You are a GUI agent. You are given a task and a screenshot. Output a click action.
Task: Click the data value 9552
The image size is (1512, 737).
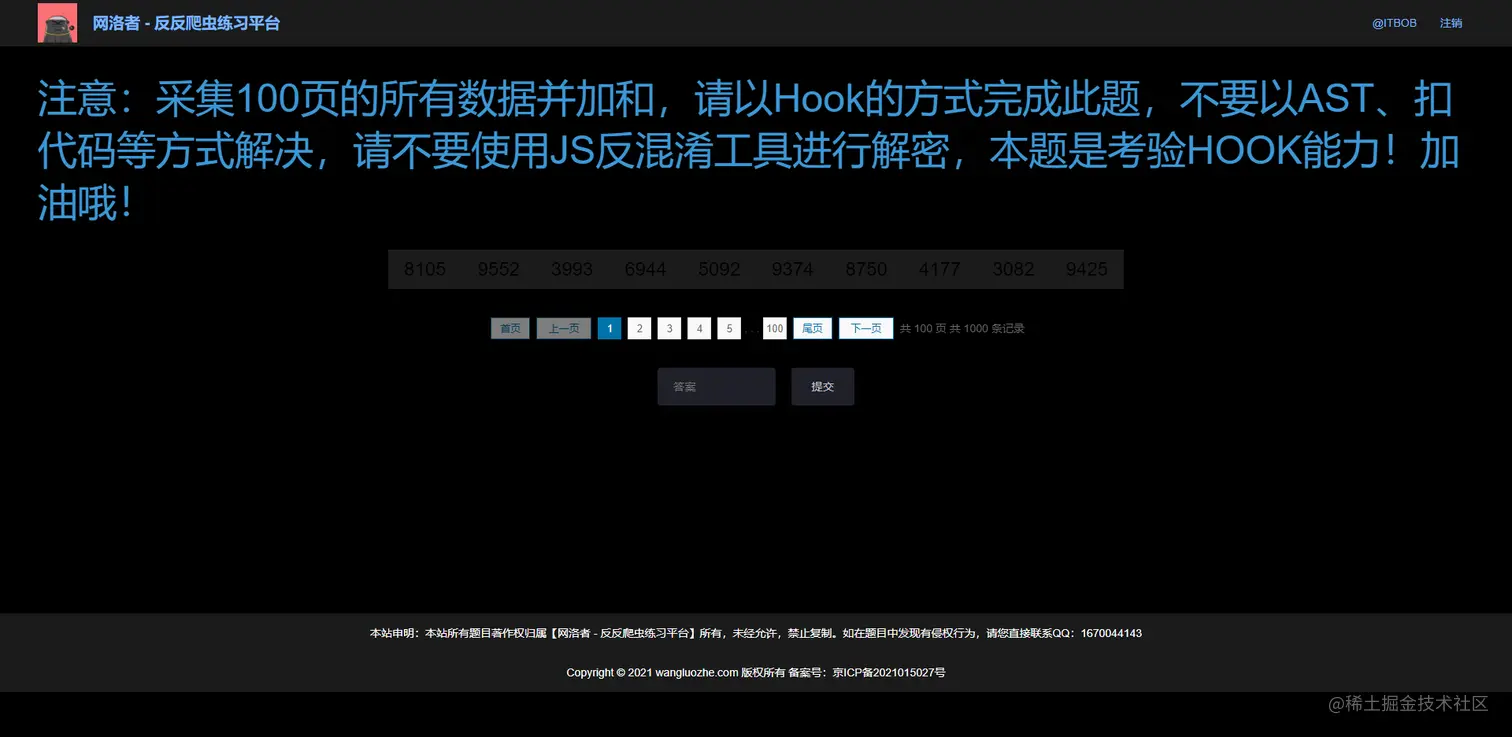[498, 269]
